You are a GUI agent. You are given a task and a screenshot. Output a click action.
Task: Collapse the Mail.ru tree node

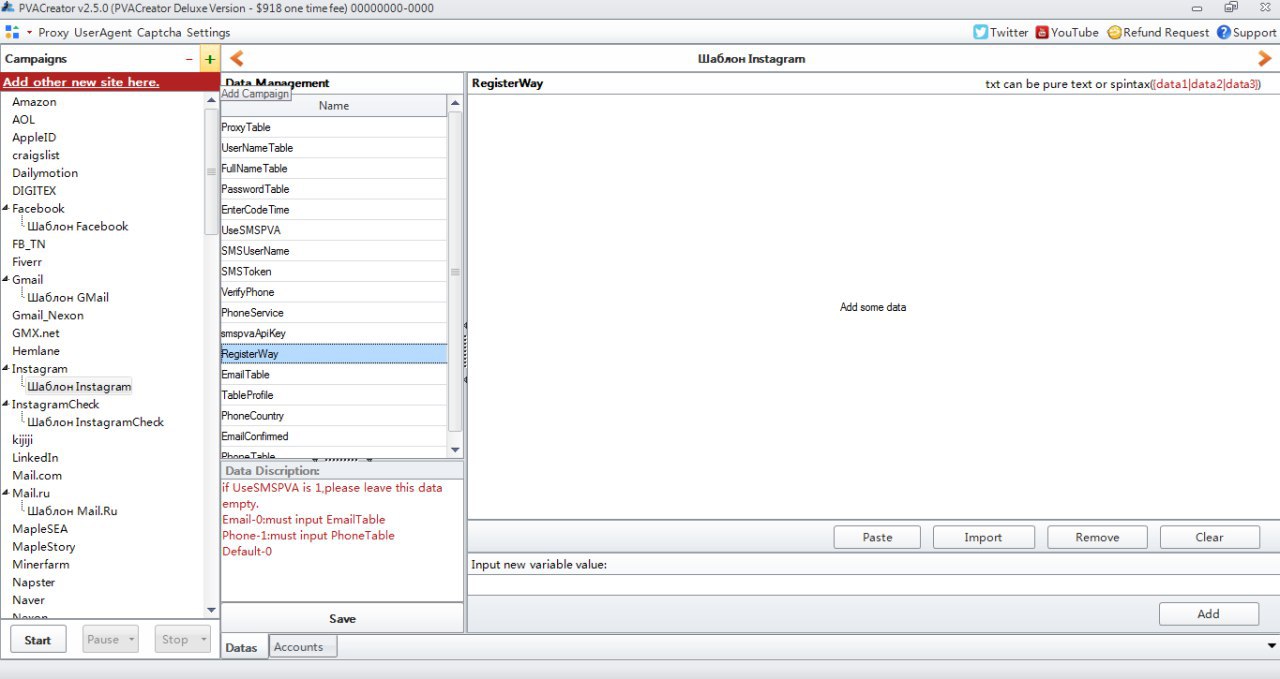tap(6, 493)
